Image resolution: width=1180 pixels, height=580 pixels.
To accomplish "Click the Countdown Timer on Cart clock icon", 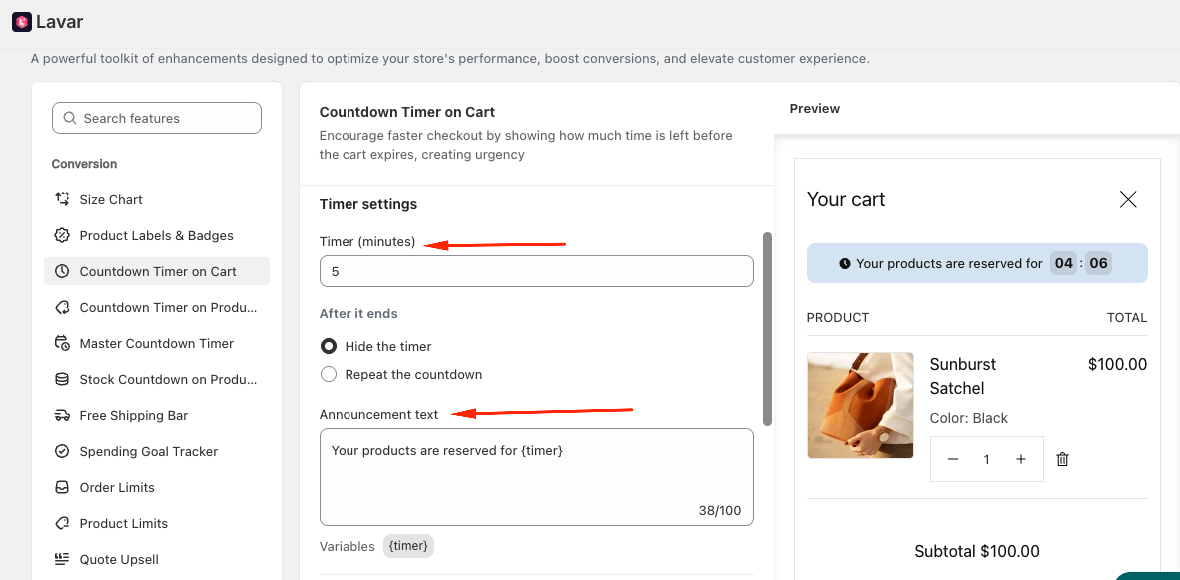I will tap(62, 272).
